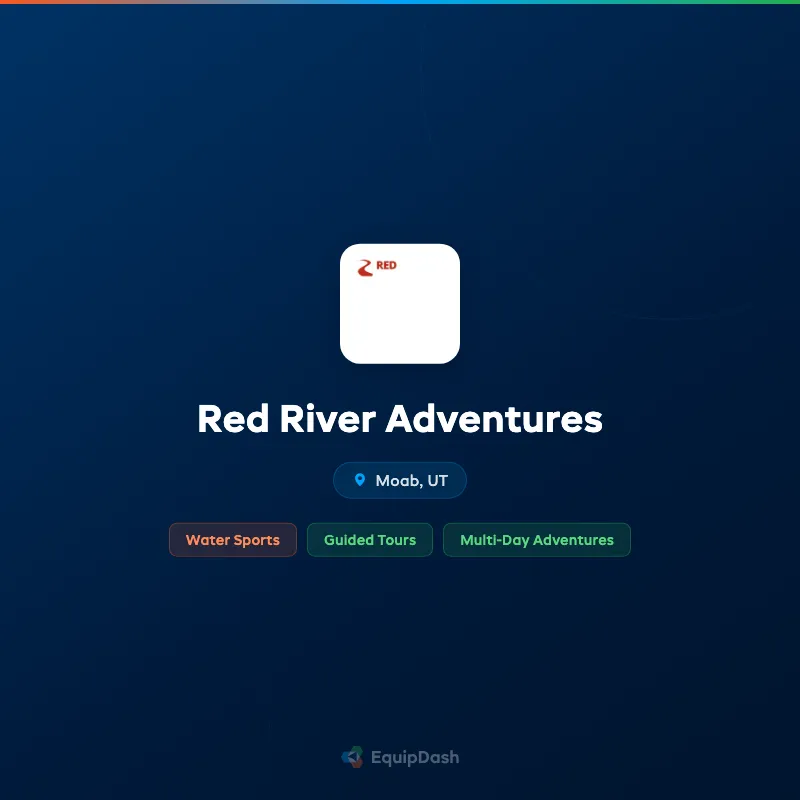Screen dimensions: 800x800
Task: Select the Red River Adventures heading text
Action: pos(400,419)
